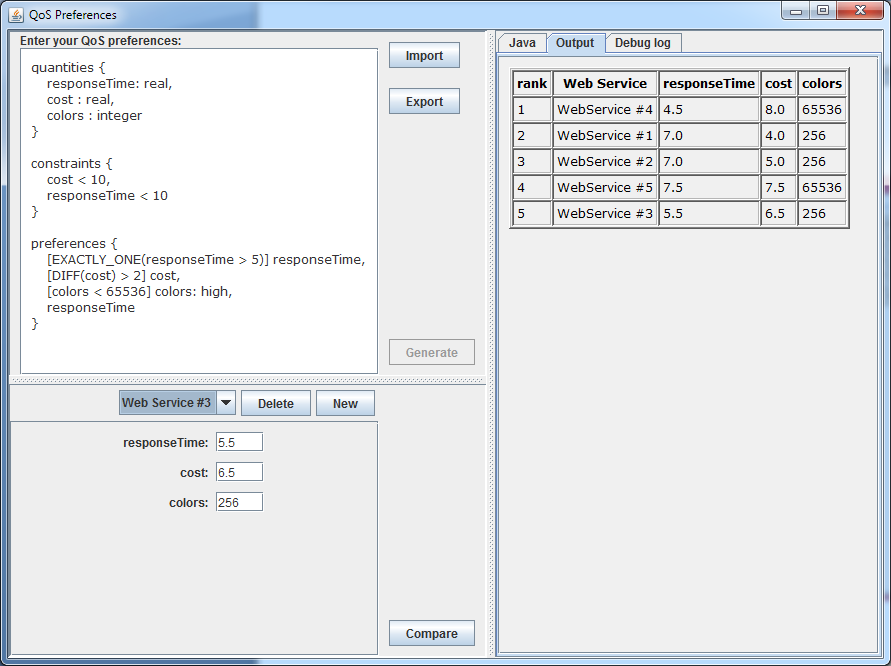Viewport: 891px width, 666px height.
Task: Click the cost input showing 6.5
Action: coord(239,471)
